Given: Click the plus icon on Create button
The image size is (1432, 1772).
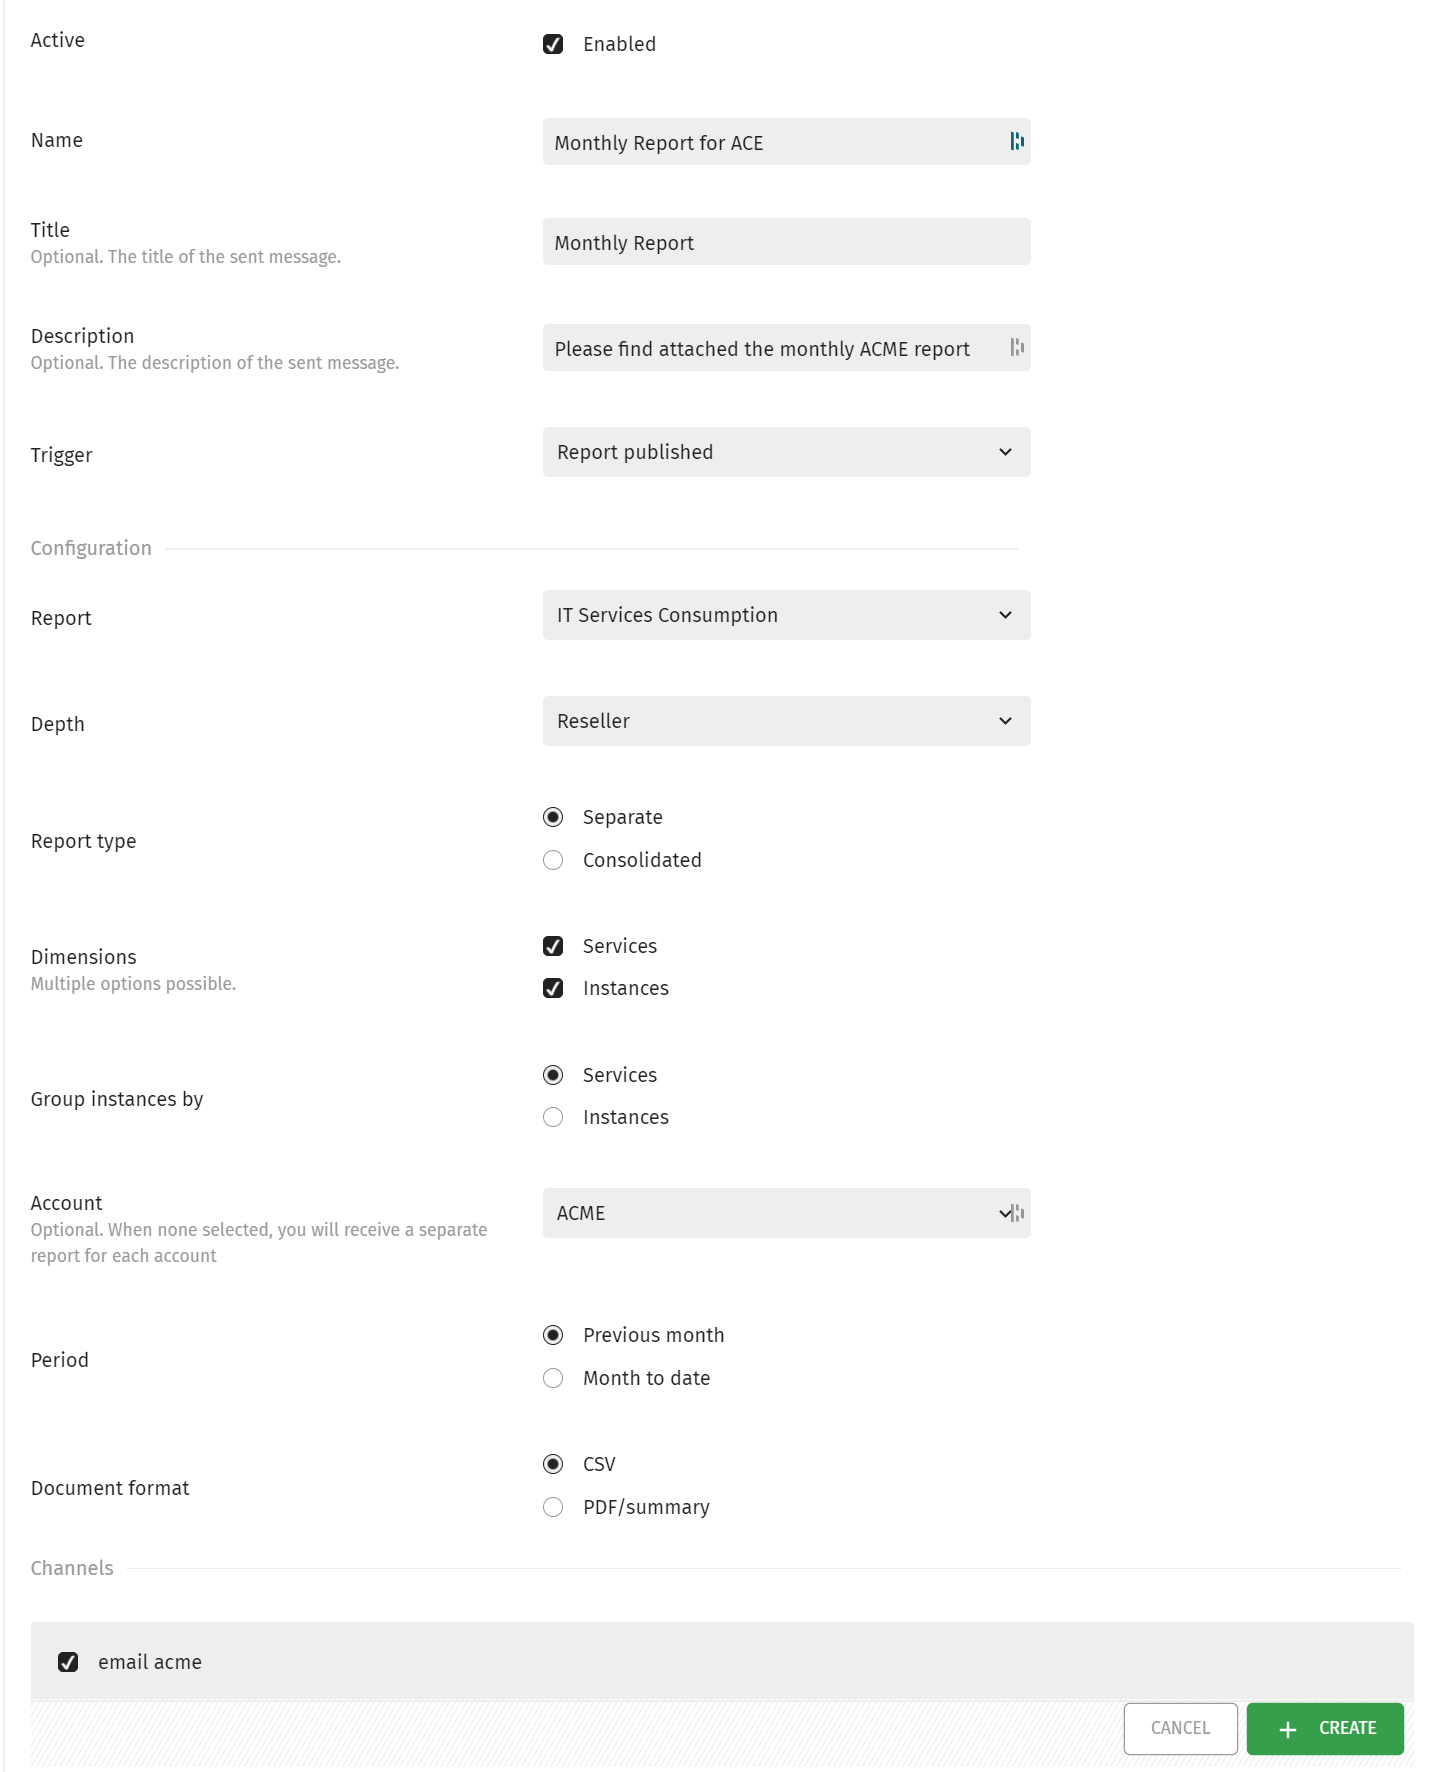Looking at the screenshot, I should point(1288,1729).
